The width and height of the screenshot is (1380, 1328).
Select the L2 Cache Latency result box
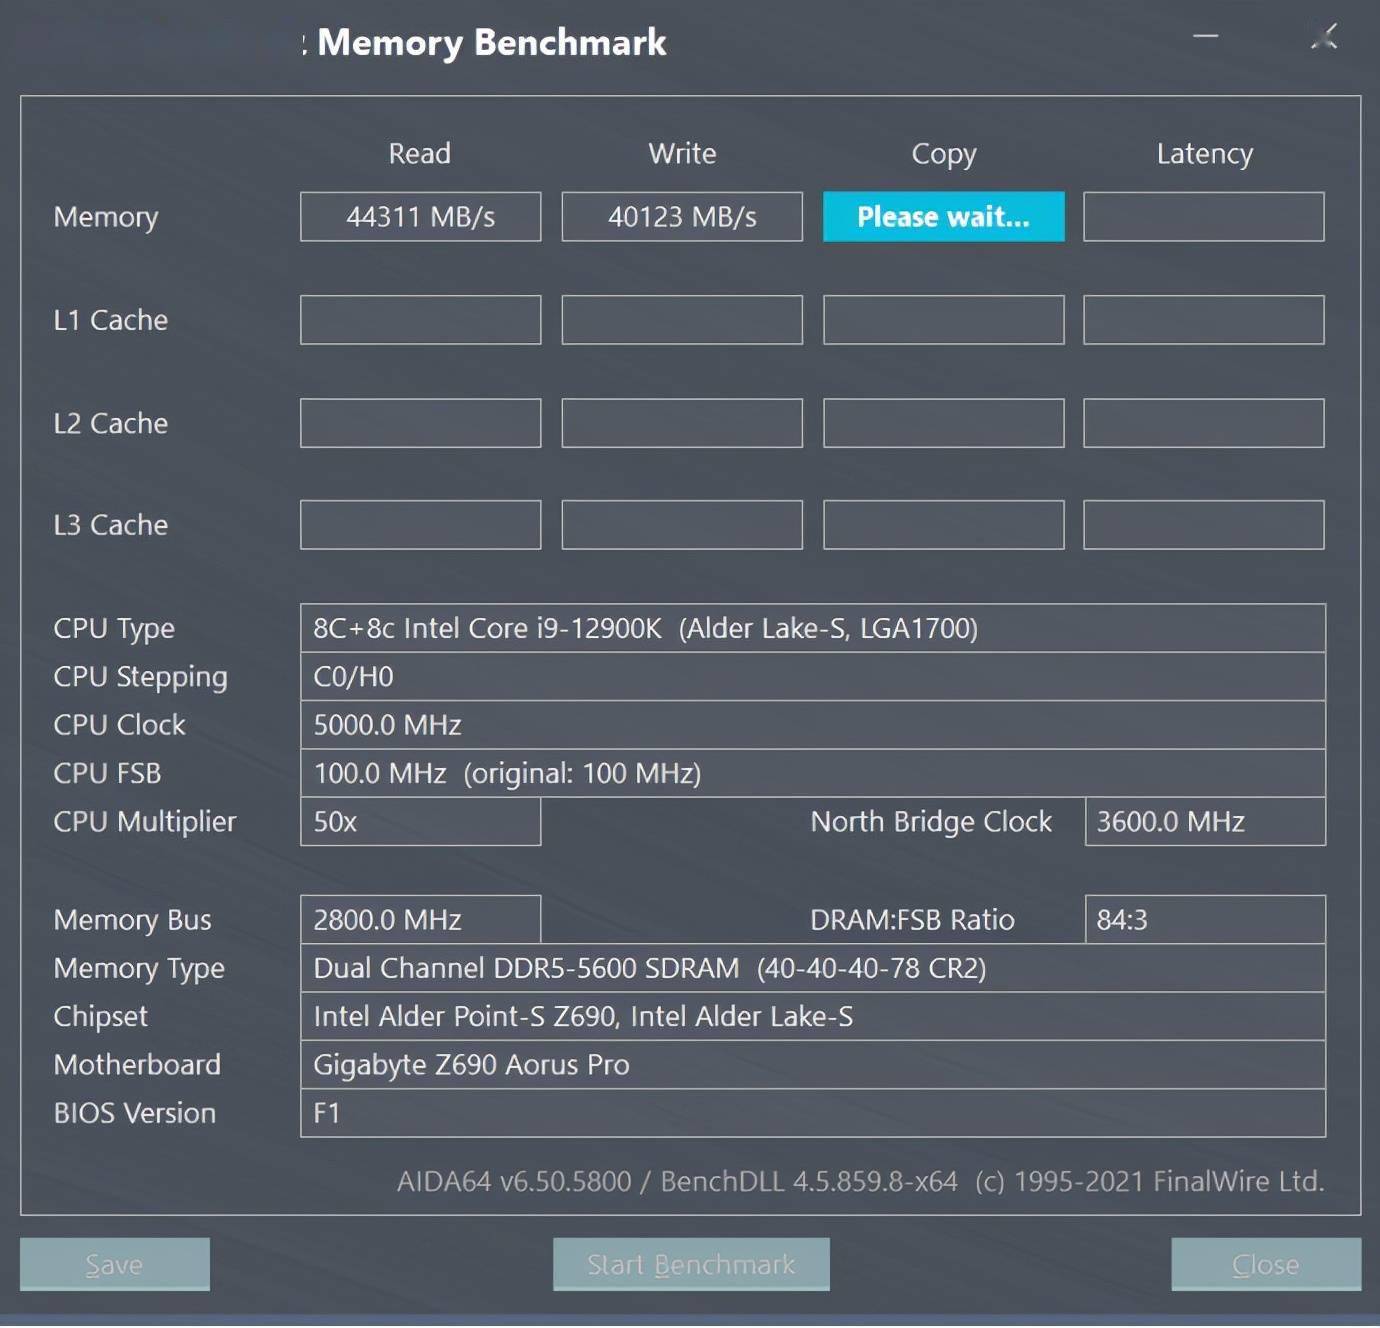pyautogui.click(x=1204, y=423)
